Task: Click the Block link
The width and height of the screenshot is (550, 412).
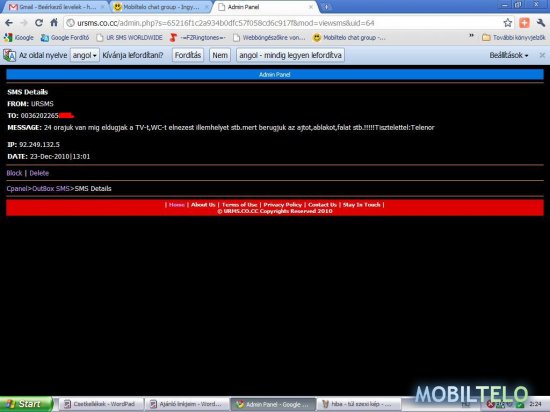Action: click(x=14, y=173)
